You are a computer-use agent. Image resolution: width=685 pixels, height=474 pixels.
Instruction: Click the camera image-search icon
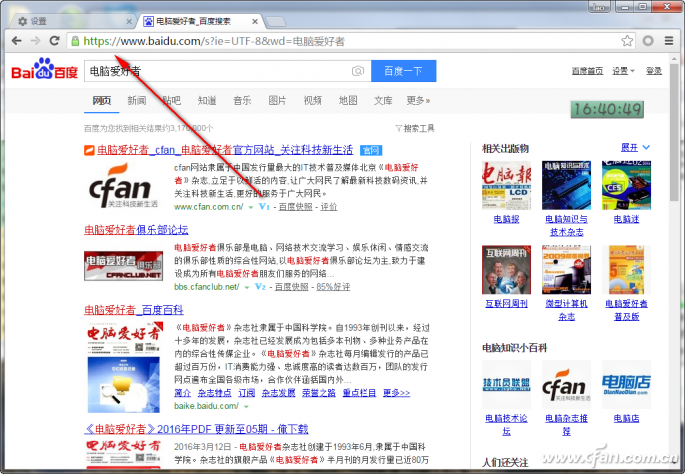[x=358, y=71]
